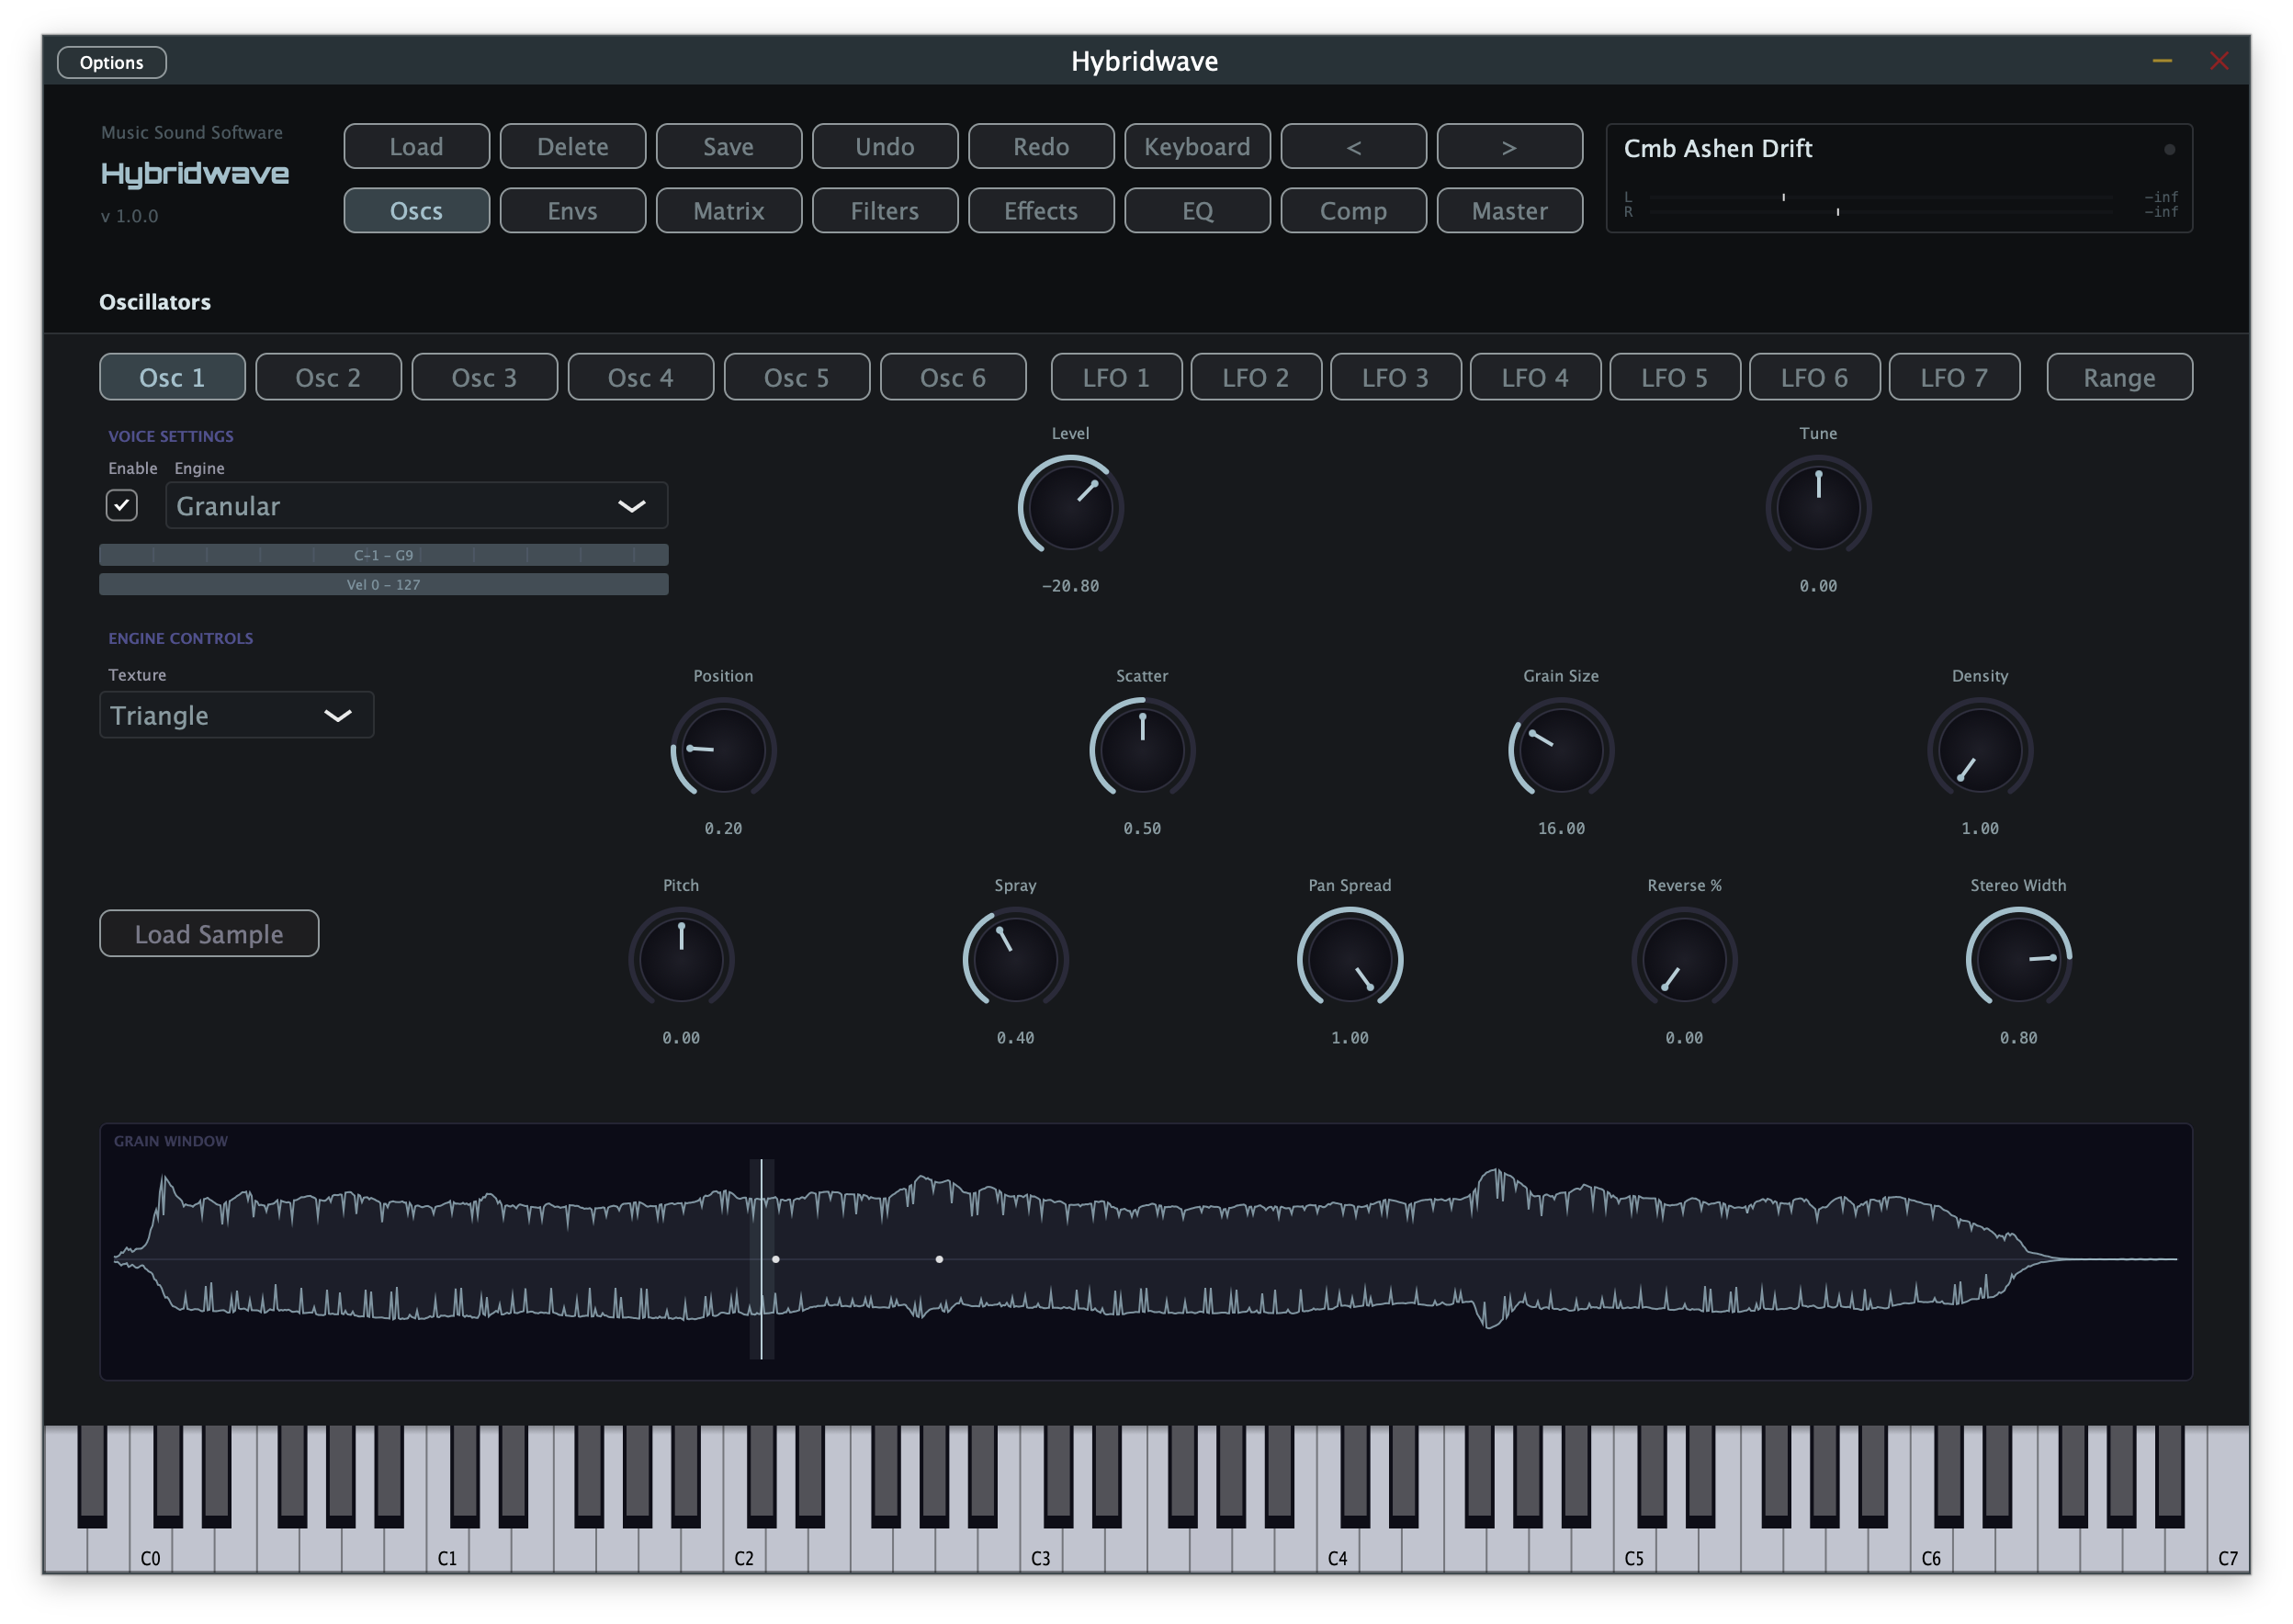Click the Save preset button
Viewport: 2293px width, 1624px height.
[728, 146]
